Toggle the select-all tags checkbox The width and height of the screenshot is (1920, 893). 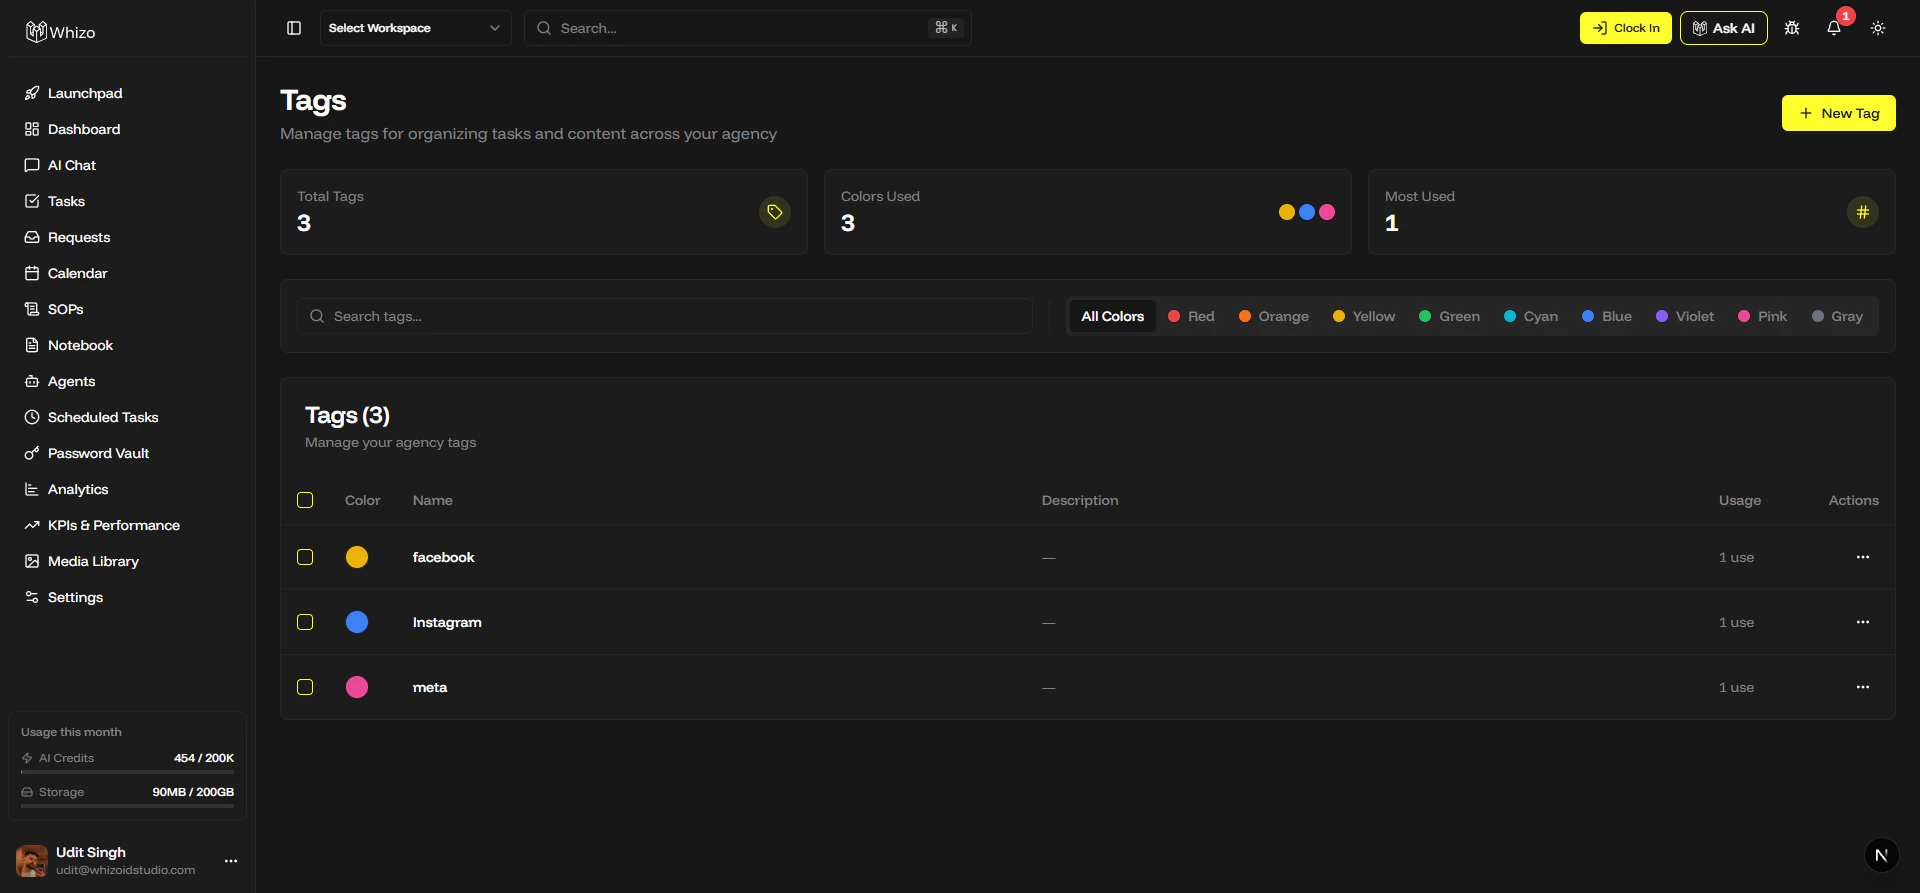tap(305, 500)
